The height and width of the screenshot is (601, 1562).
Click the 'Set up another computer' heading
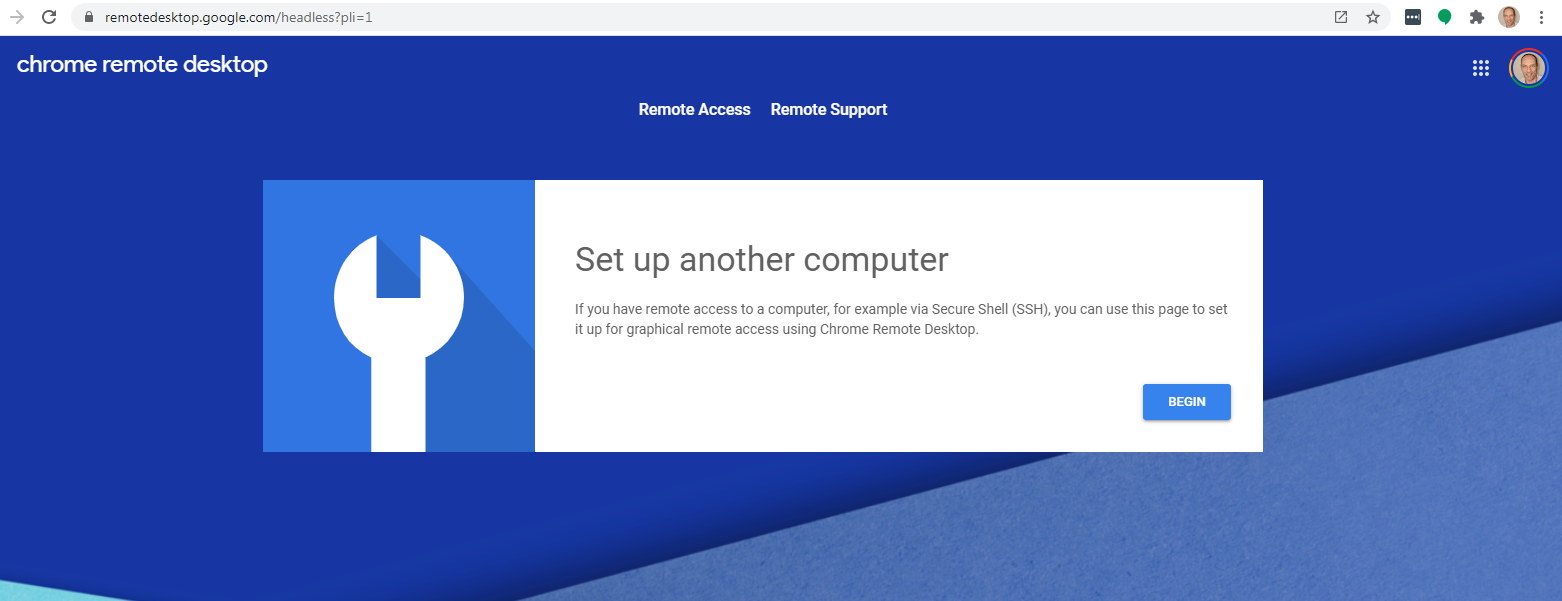coord(761,260)
